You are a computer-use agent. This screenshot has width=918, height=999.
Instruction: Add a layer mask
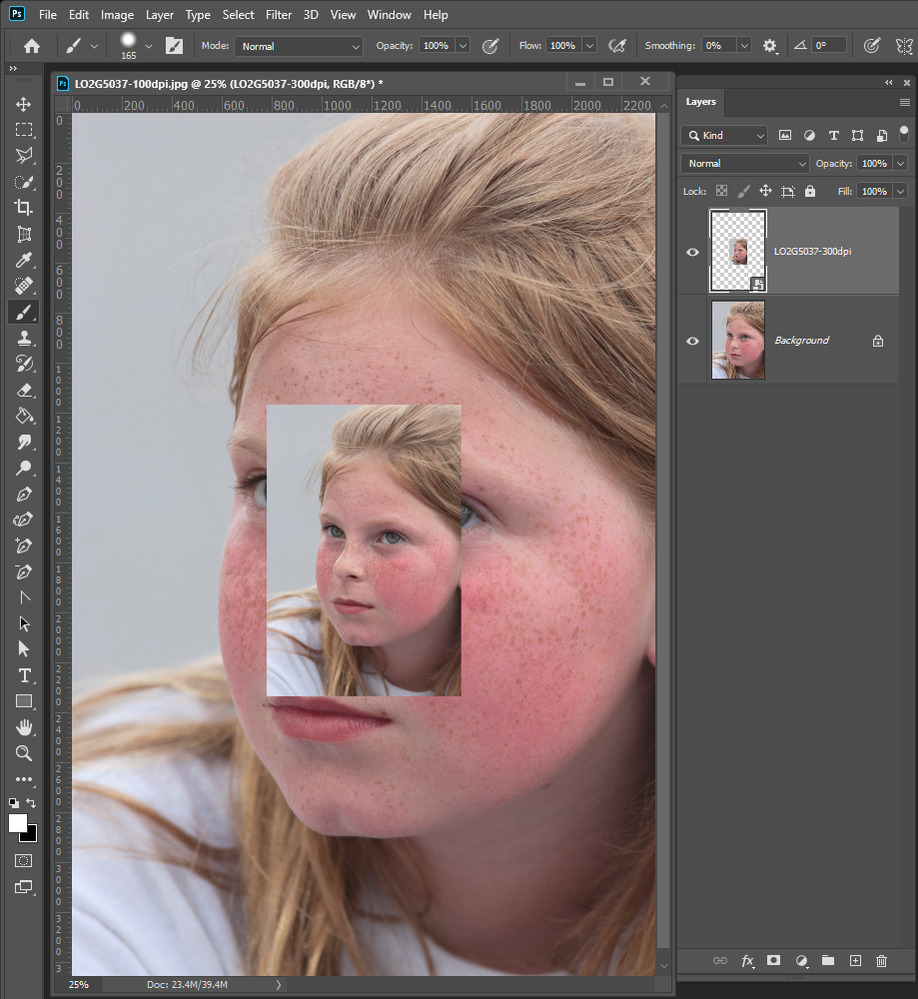[773, 961]
